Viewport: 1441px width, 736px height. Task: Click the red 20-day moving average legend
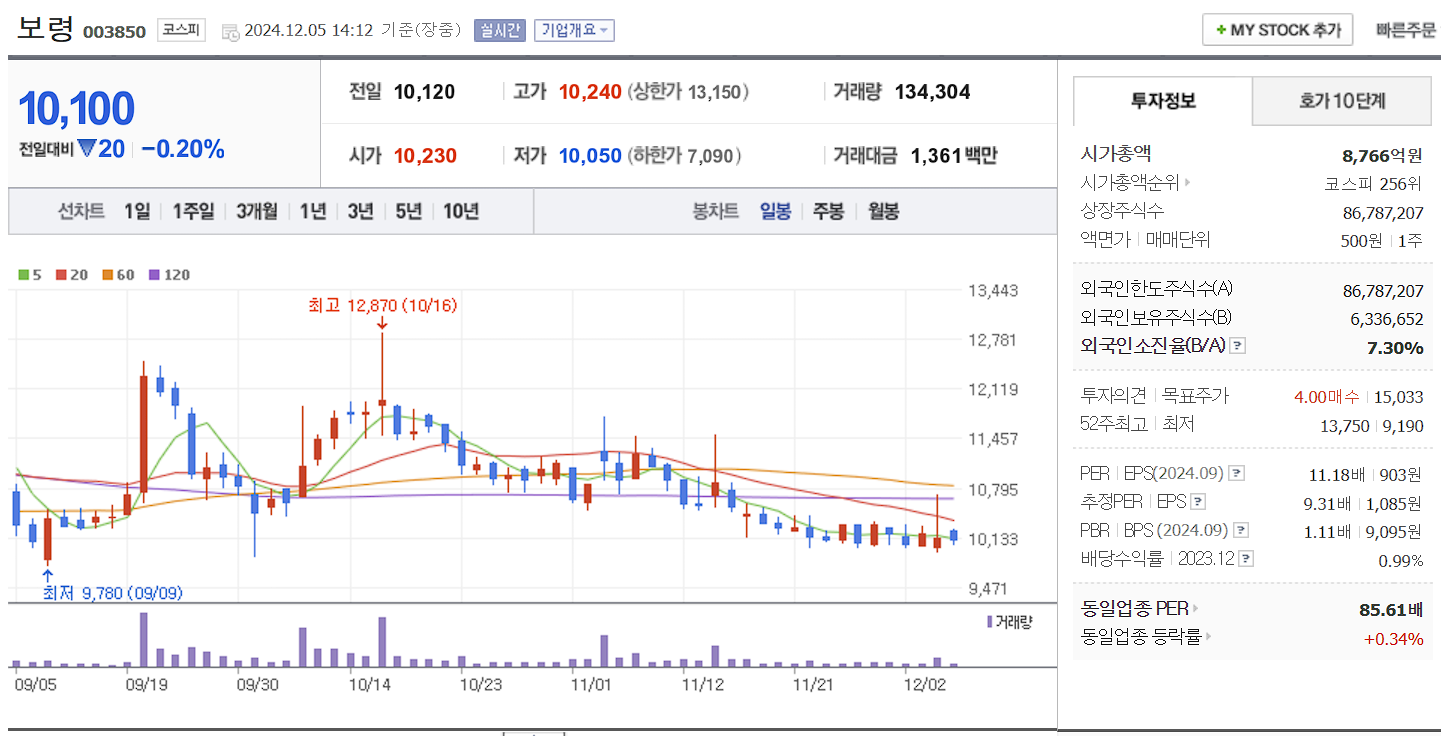click(x=61, y=274)
